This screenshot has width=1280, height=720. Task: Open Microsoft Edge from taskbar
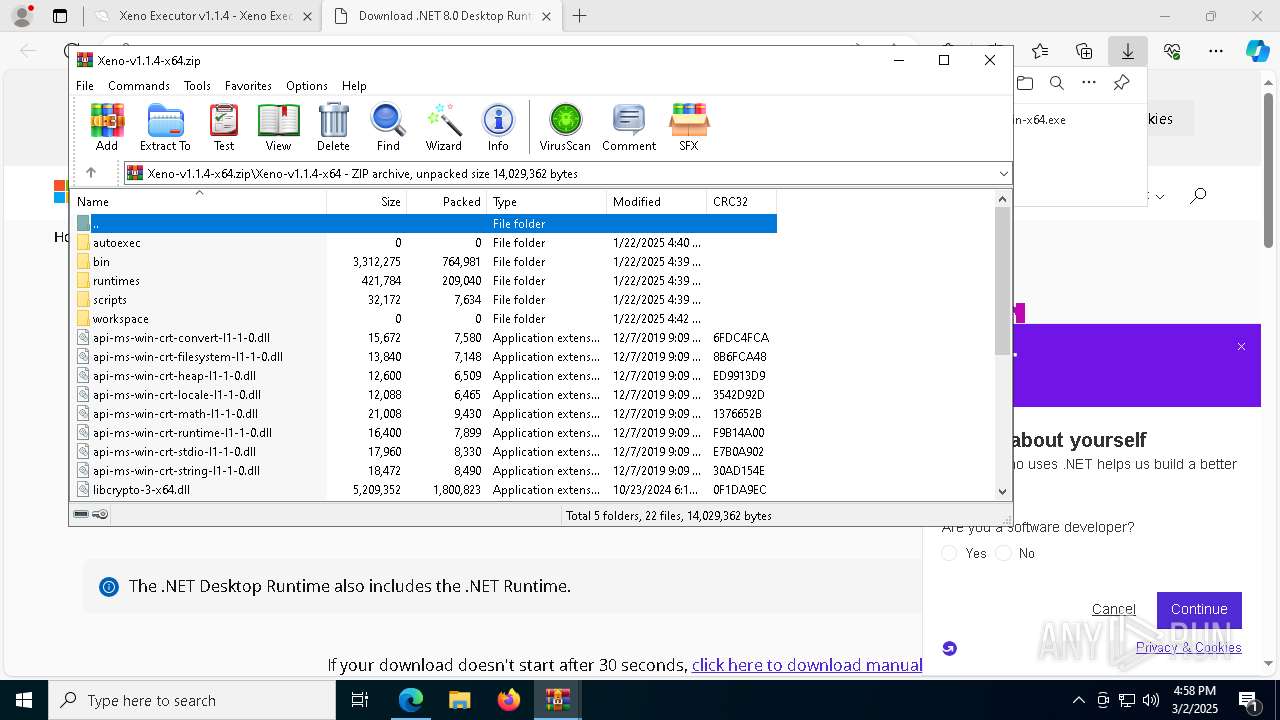click(x=411, y=700)
